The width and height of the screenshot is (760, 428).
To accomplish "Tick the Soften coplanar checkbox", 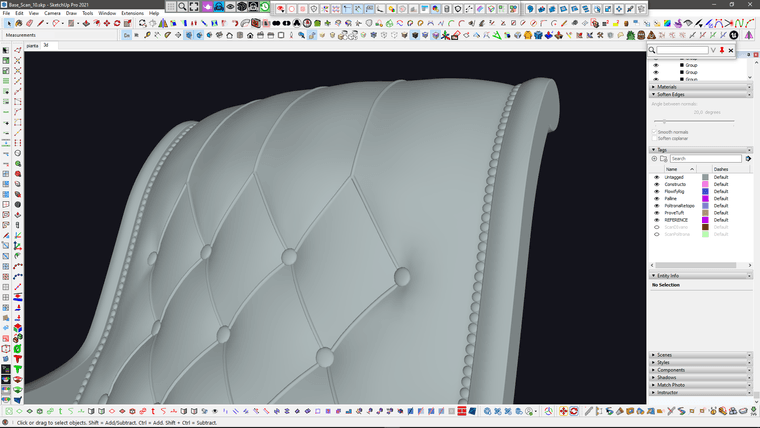I will point(655,138).
